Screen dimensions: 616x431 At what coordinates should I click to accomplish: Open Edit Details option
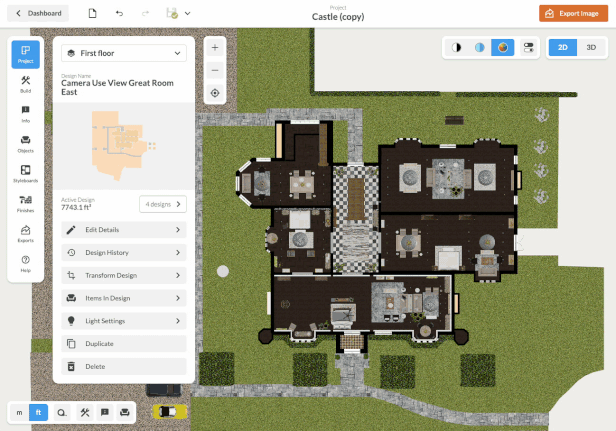tap(123, 230)
